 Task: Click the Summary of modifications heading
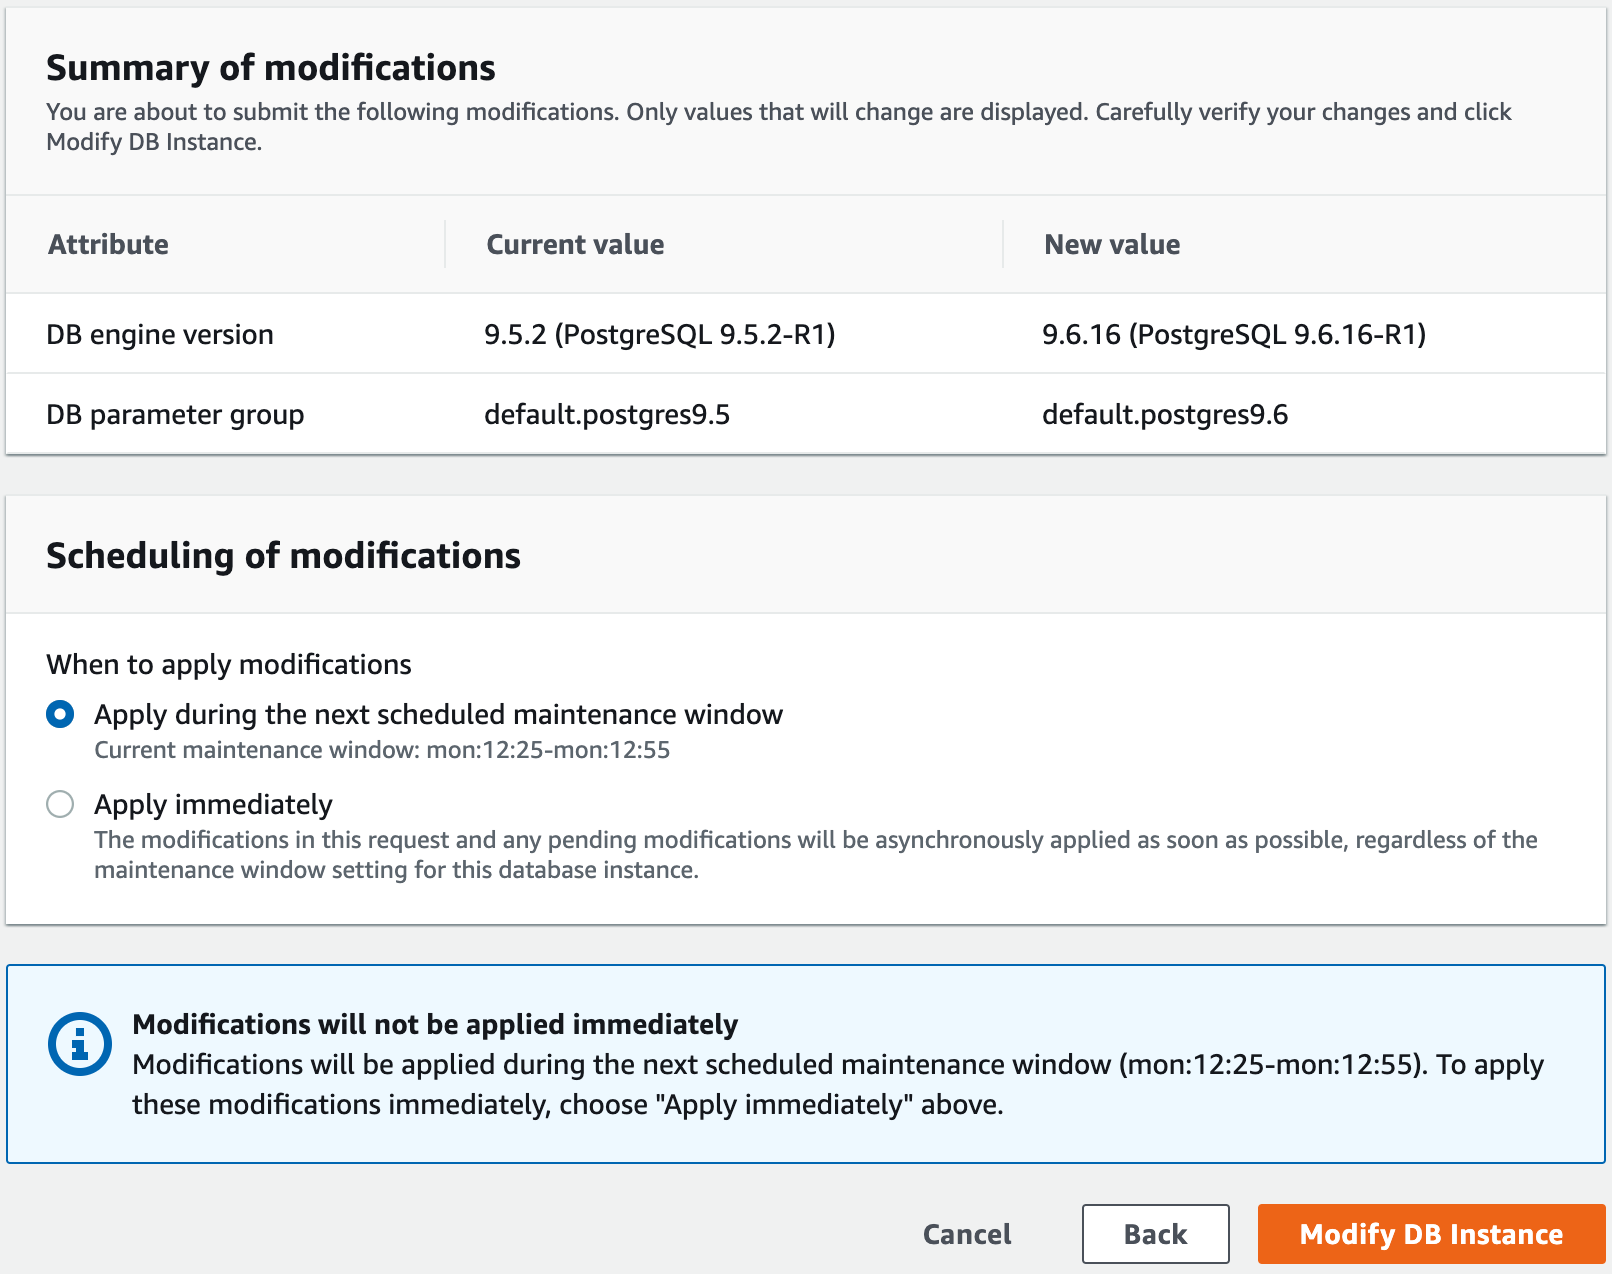[271, 67]
